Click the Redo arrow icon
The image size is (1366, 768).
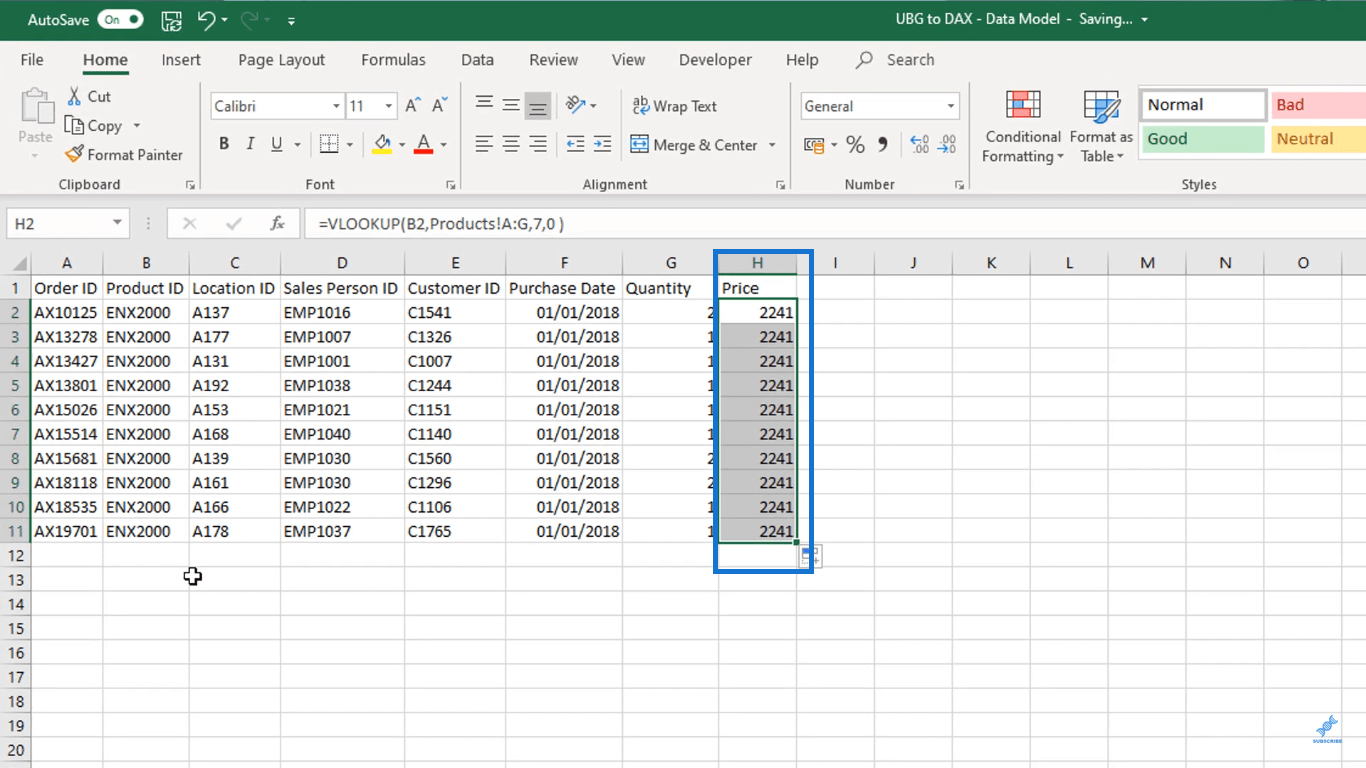249,19
